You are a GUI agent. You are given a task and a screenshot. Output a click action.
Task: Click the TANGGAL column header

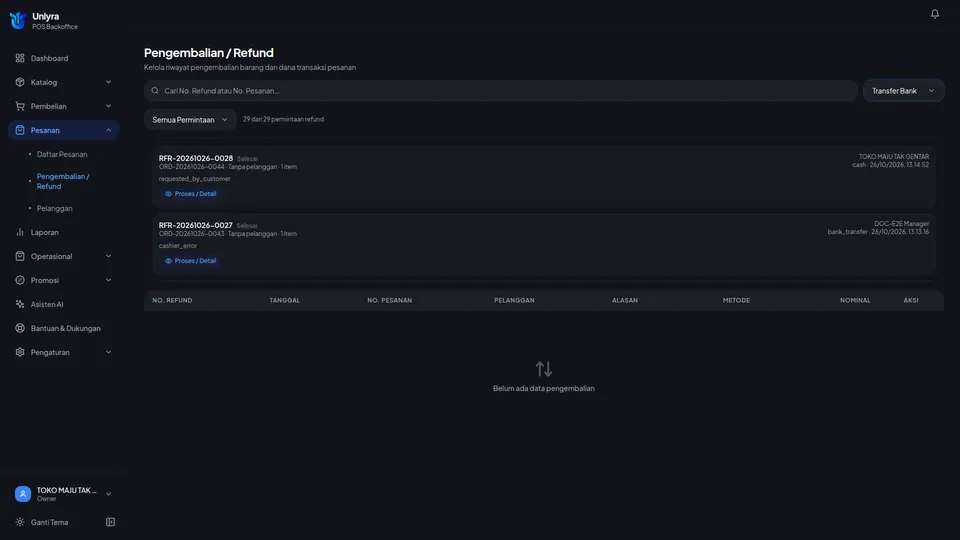coord(285,300)
